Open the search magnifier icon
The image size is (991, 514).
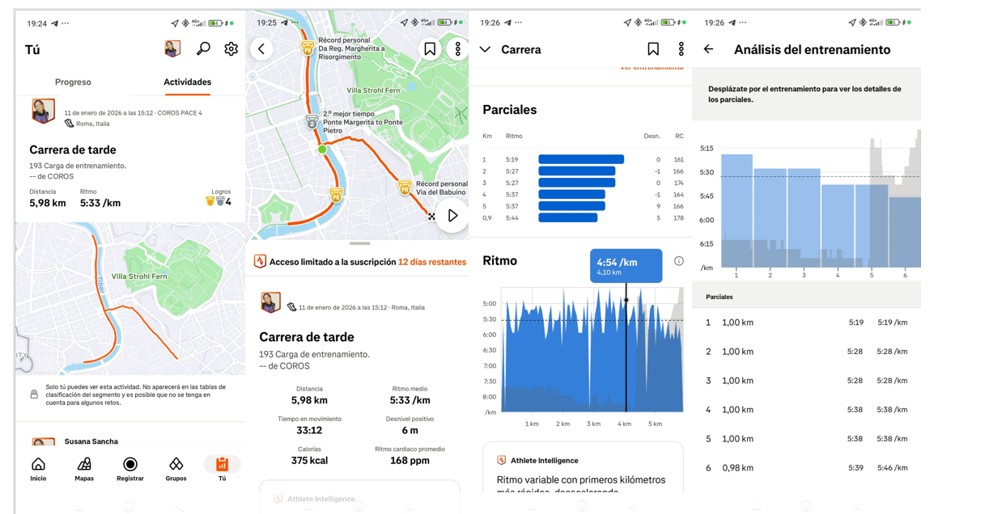(203, 49)
